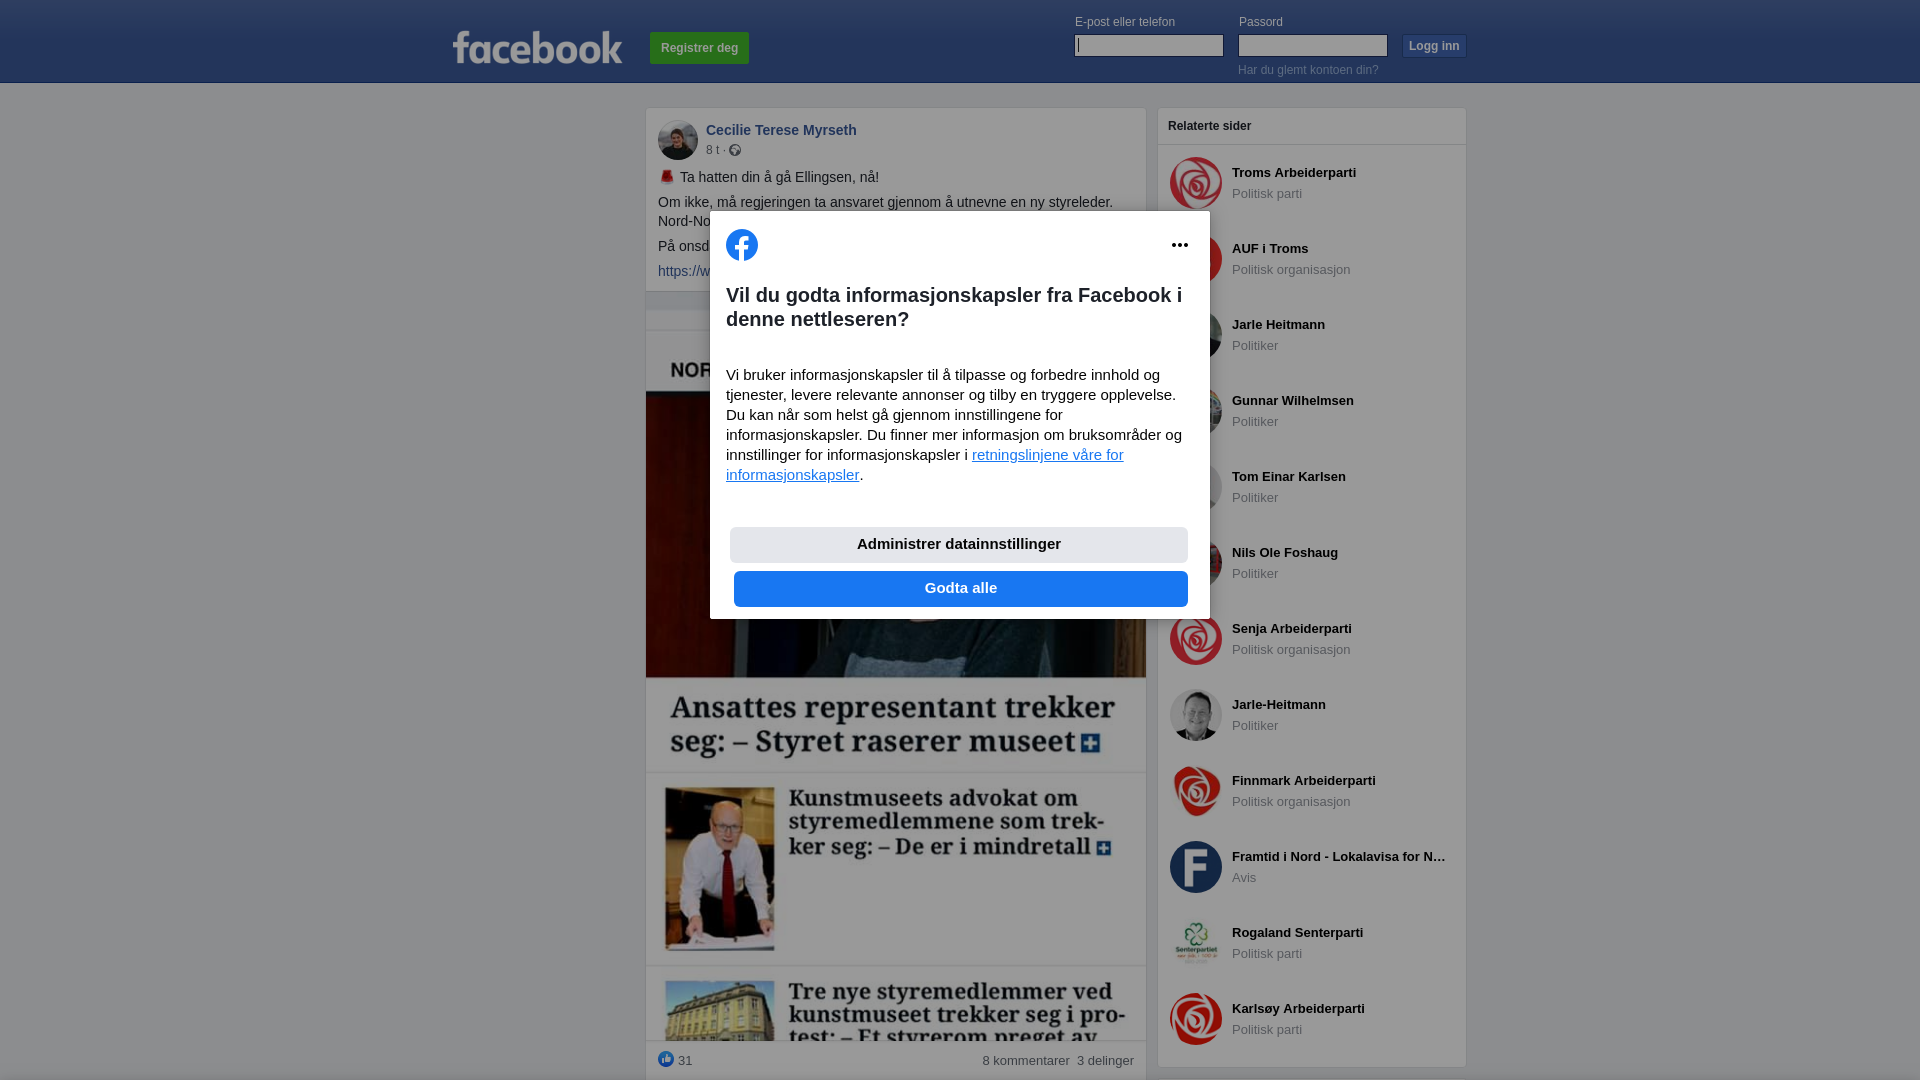The image size is (1920, 1080).
Task: Open Framtid i Nord F logo icon
Action: tap(1196, 867)
